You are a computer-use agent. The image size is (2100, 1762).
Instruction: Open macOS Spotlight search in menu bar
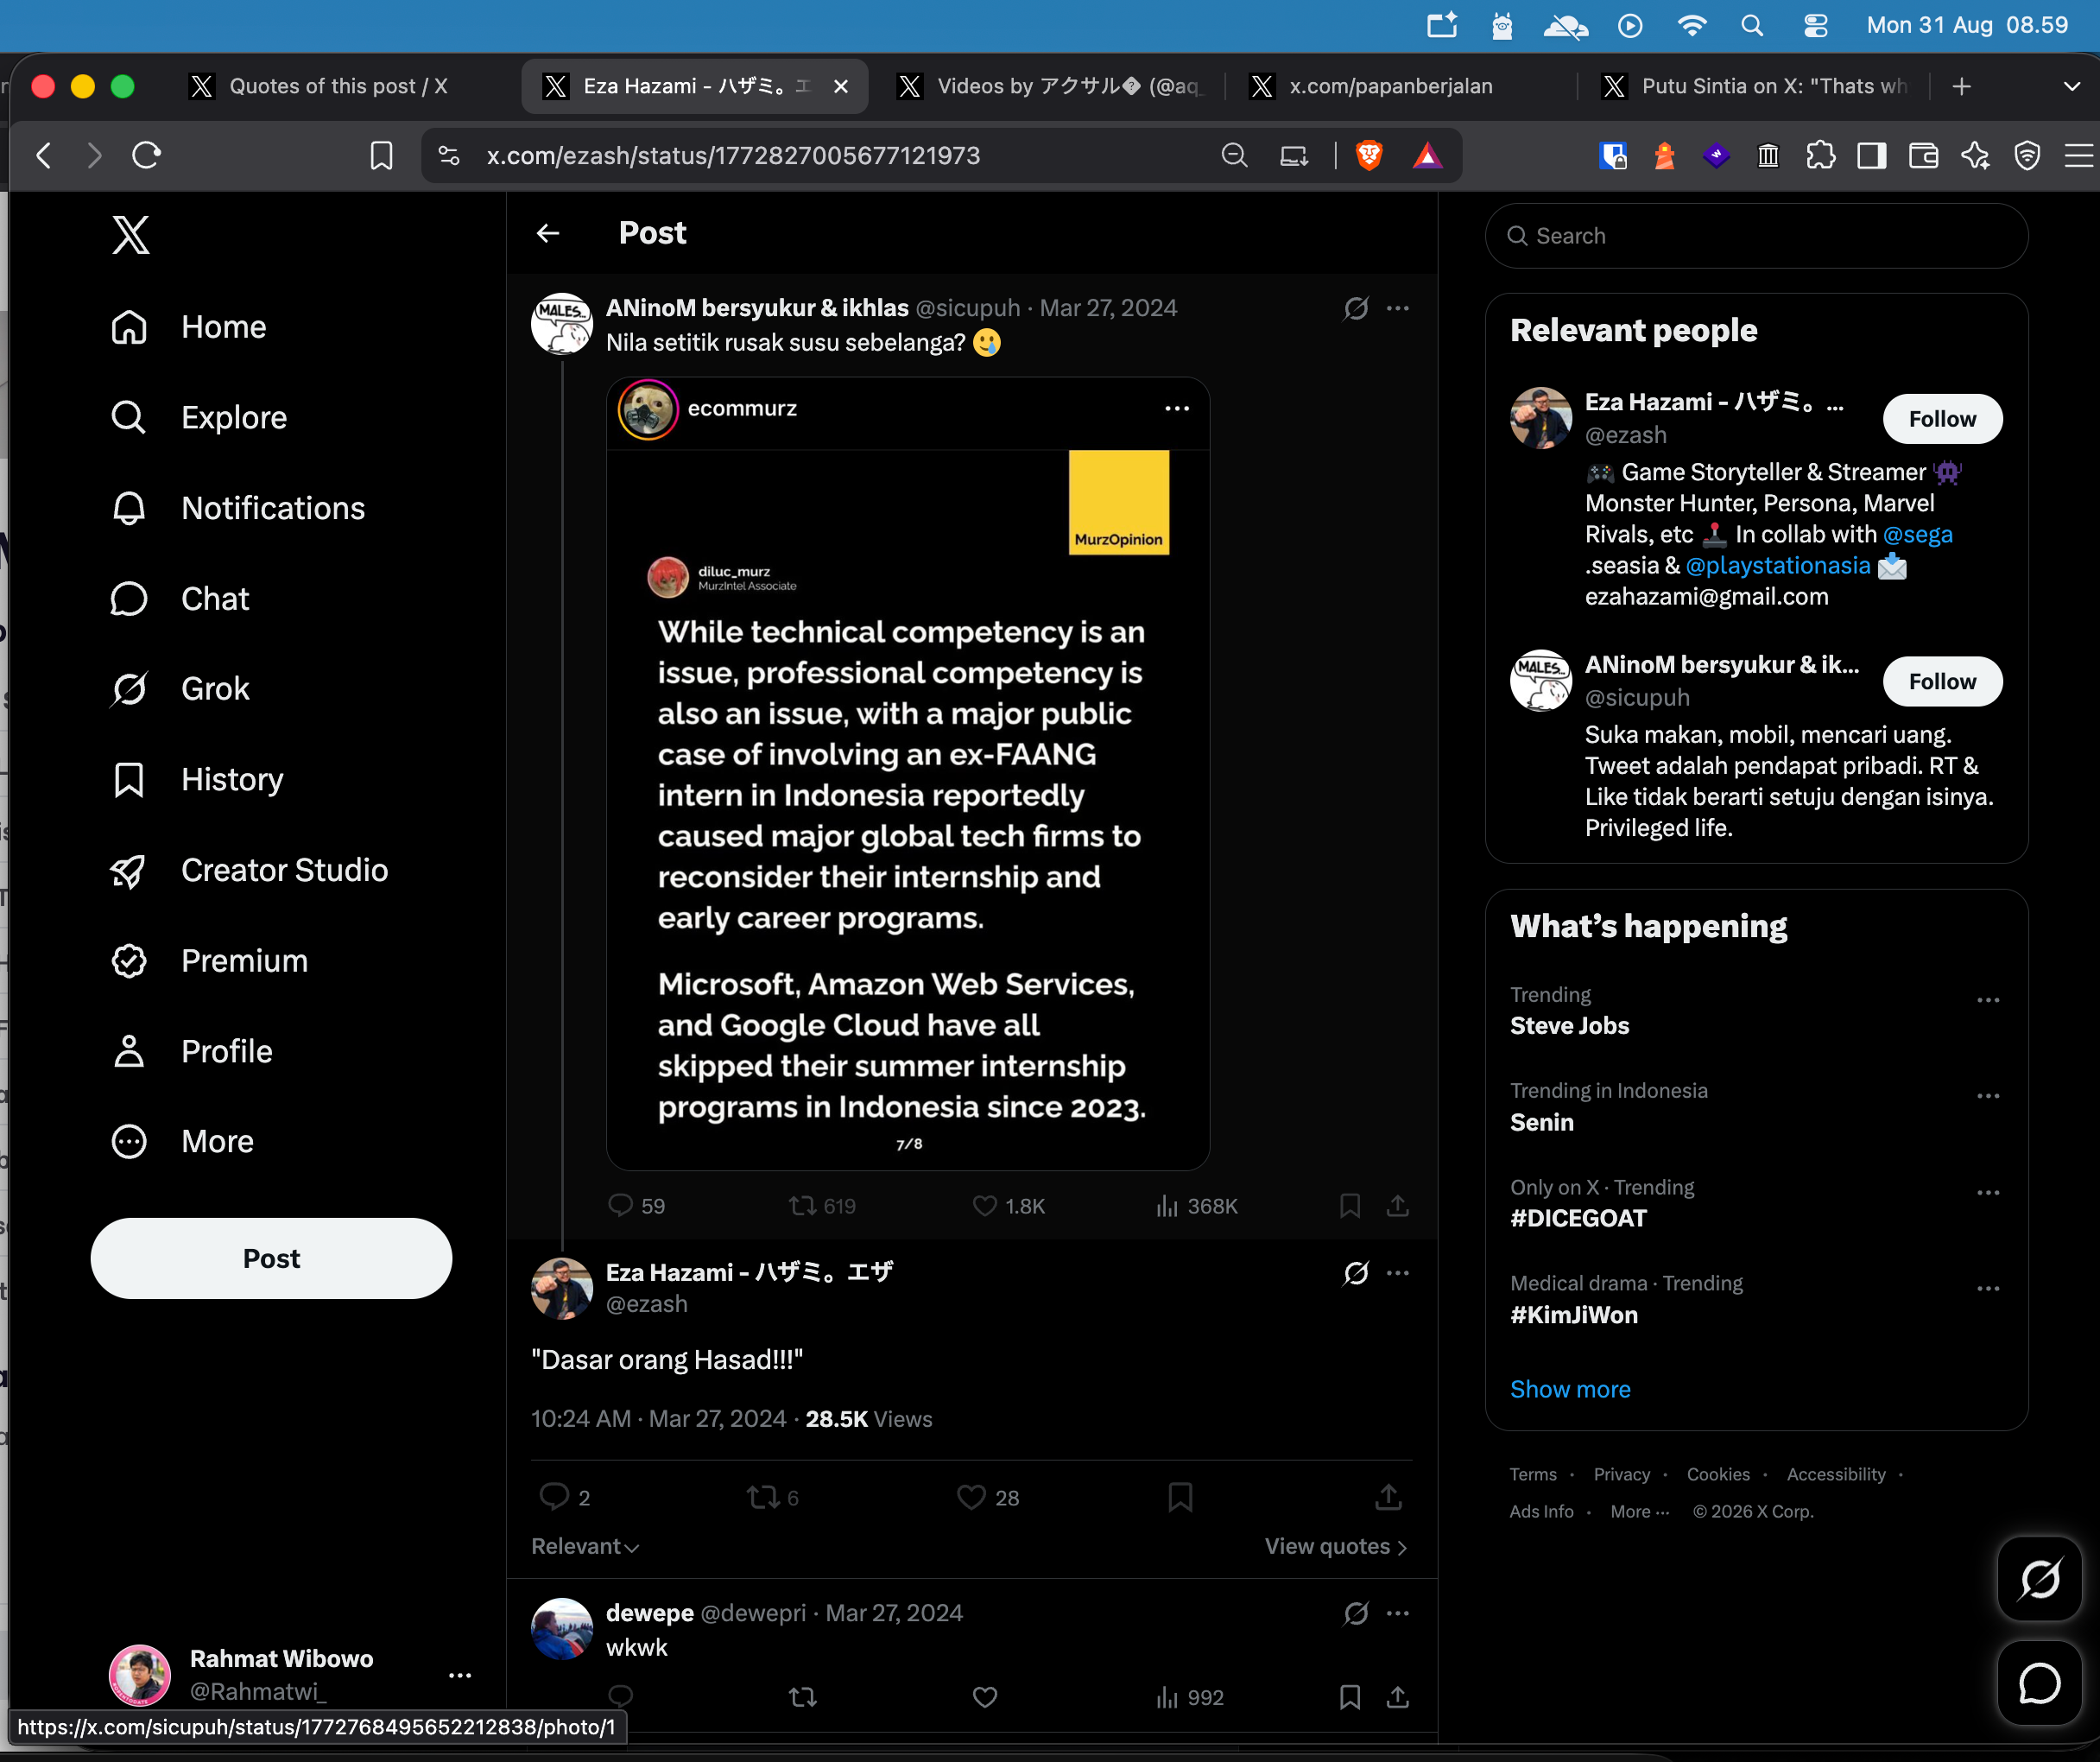click(1752, 25)
